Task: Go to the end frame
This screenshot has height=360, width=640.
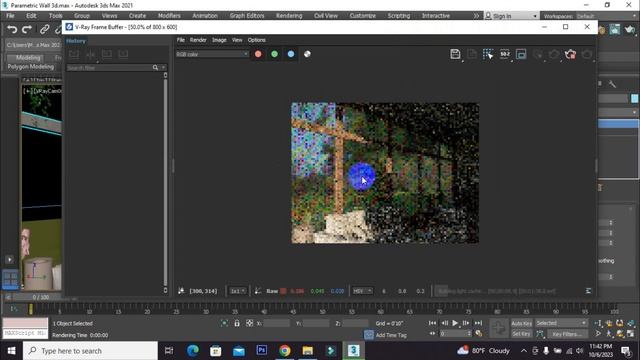Action: pyautogui.click(x=478, y=323)
